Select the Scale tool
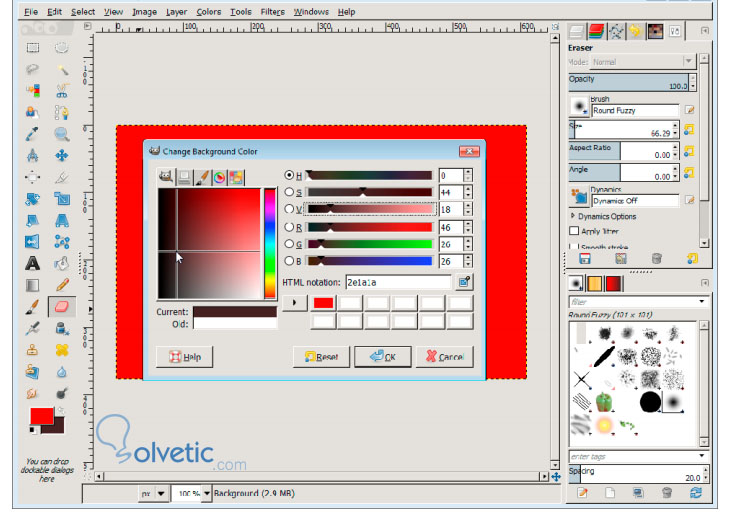740x519 pixels. point(61,199)
